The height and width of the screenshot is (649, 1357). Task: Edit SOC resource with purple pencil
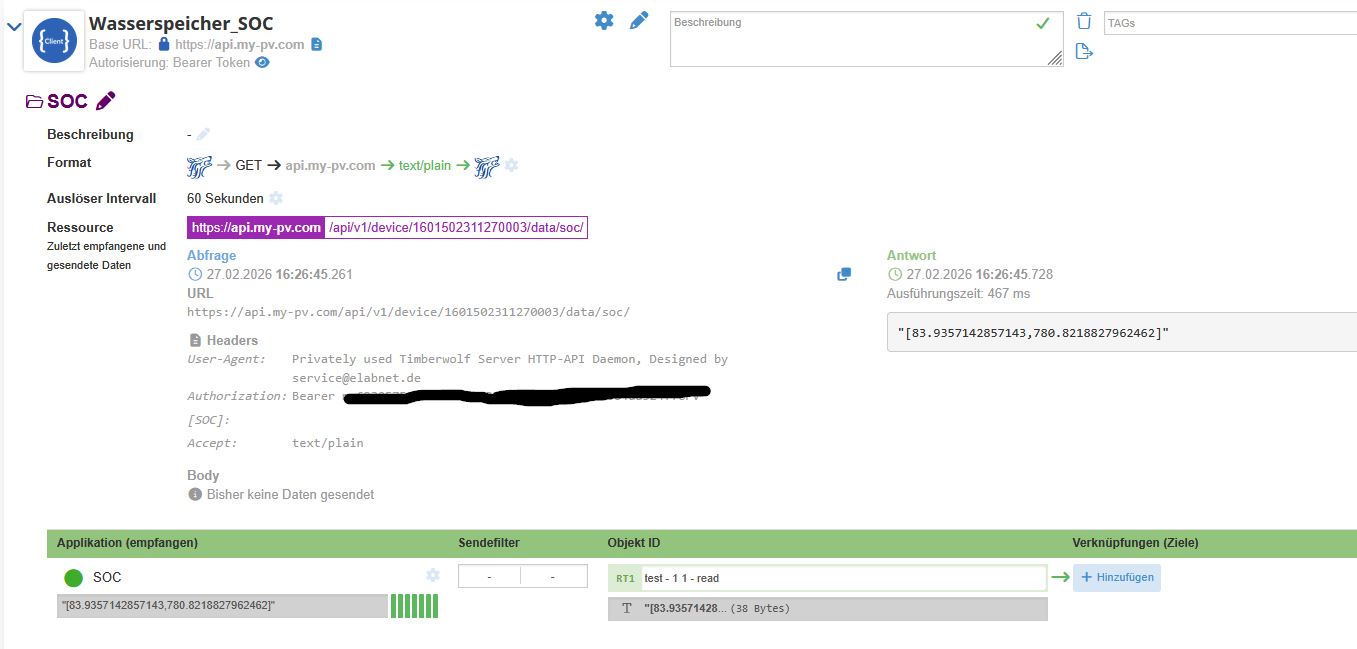(x=106, y=101)
